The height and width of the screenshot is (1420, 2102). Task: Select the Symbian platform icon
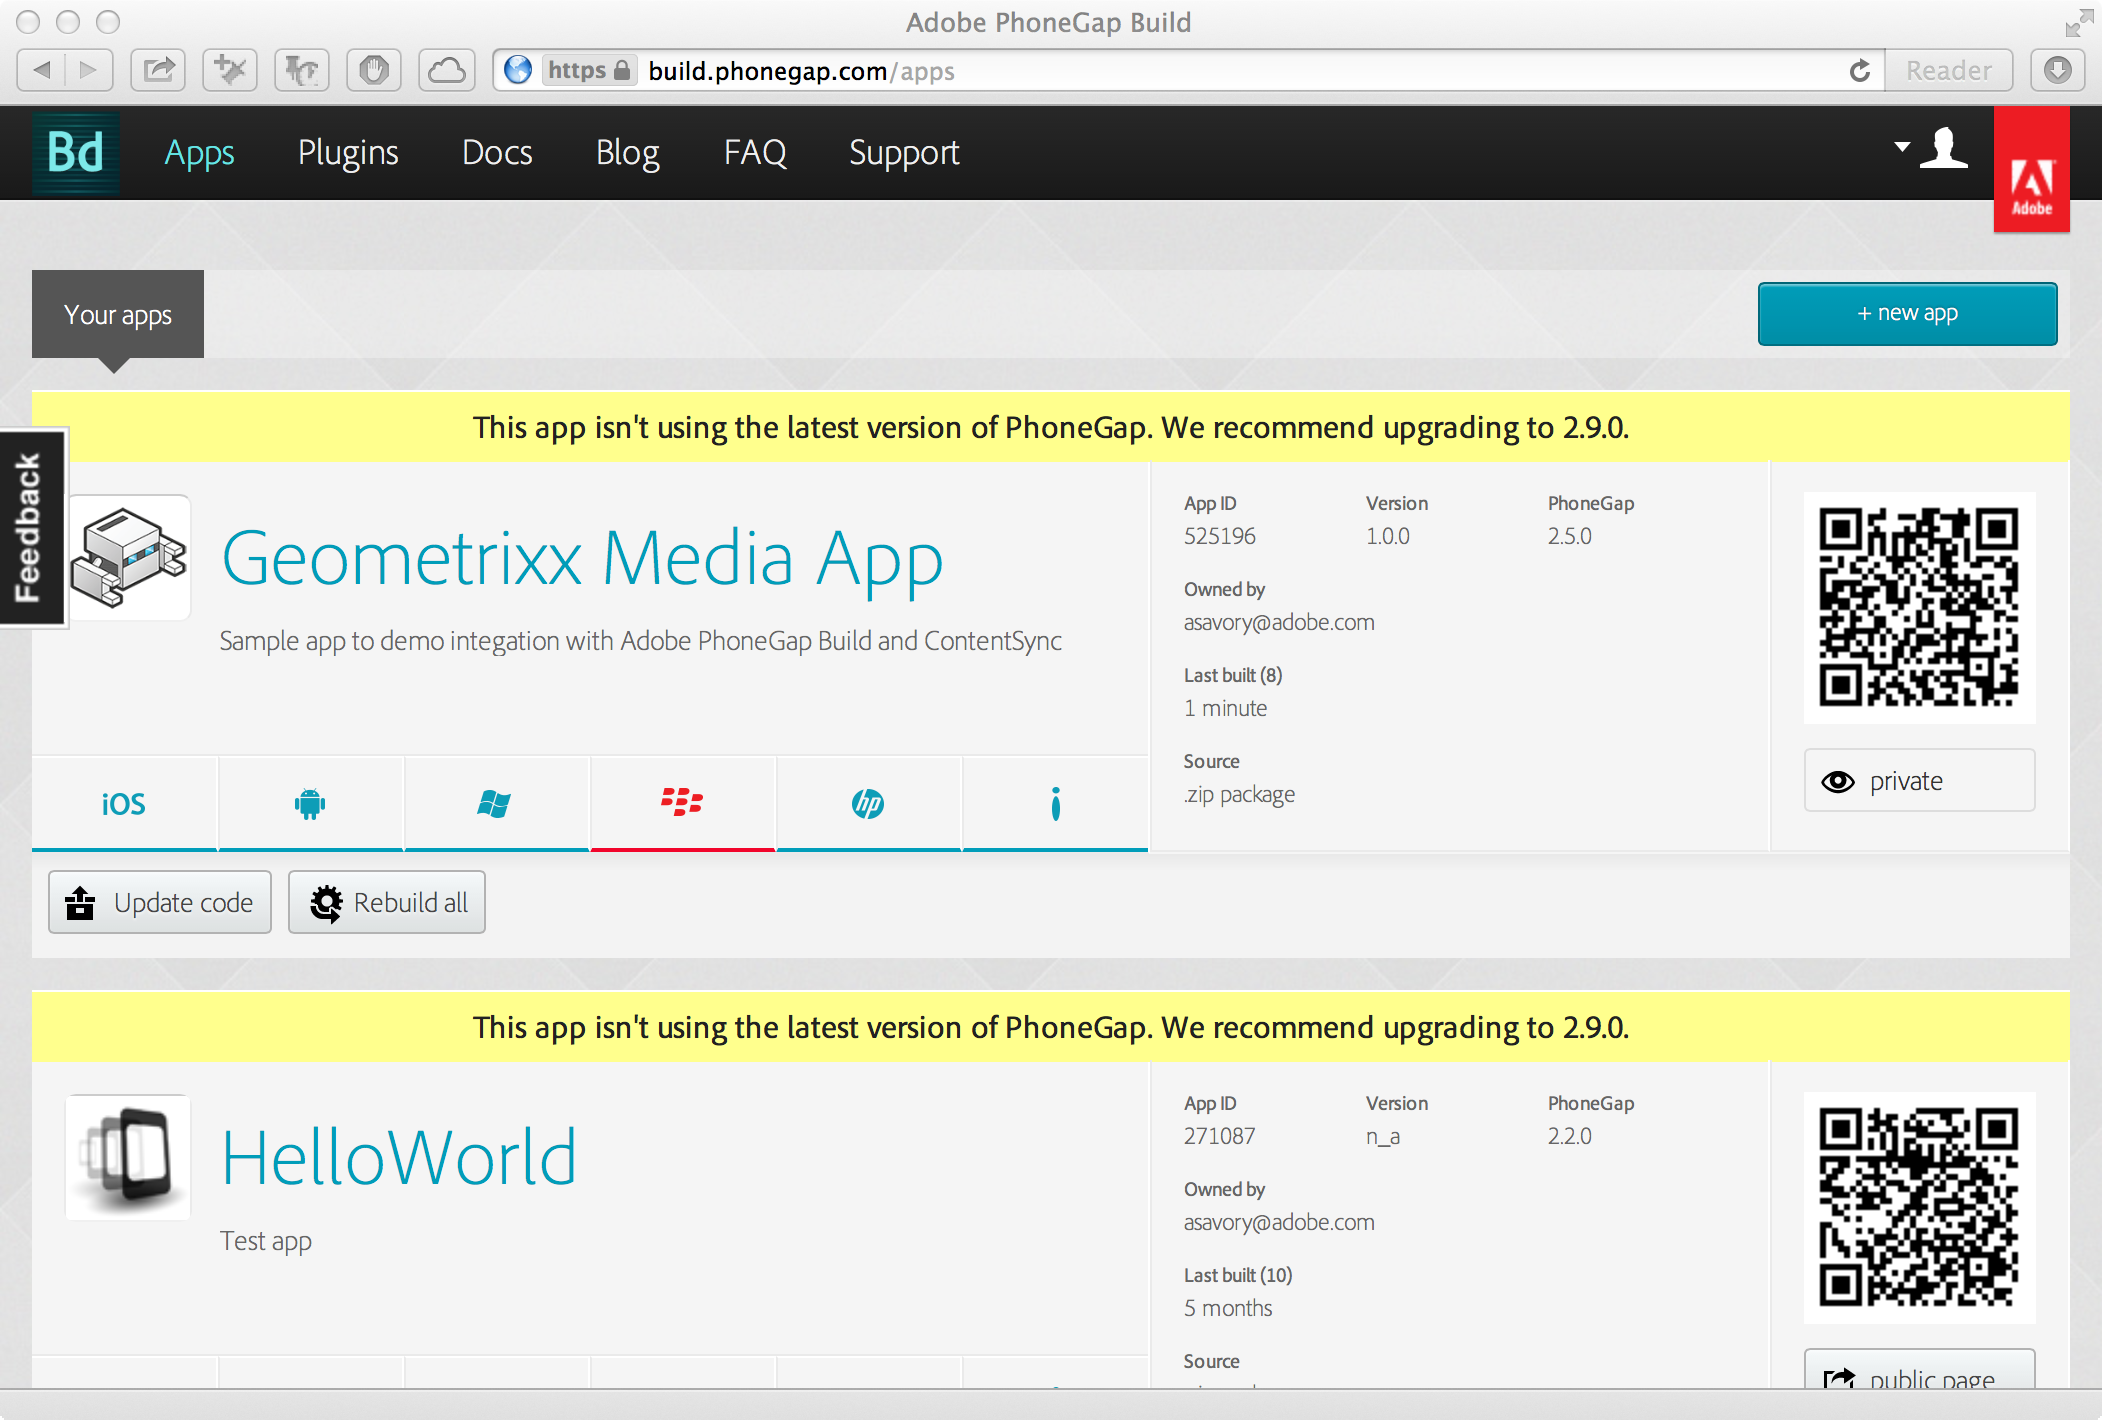(1055, 803)
